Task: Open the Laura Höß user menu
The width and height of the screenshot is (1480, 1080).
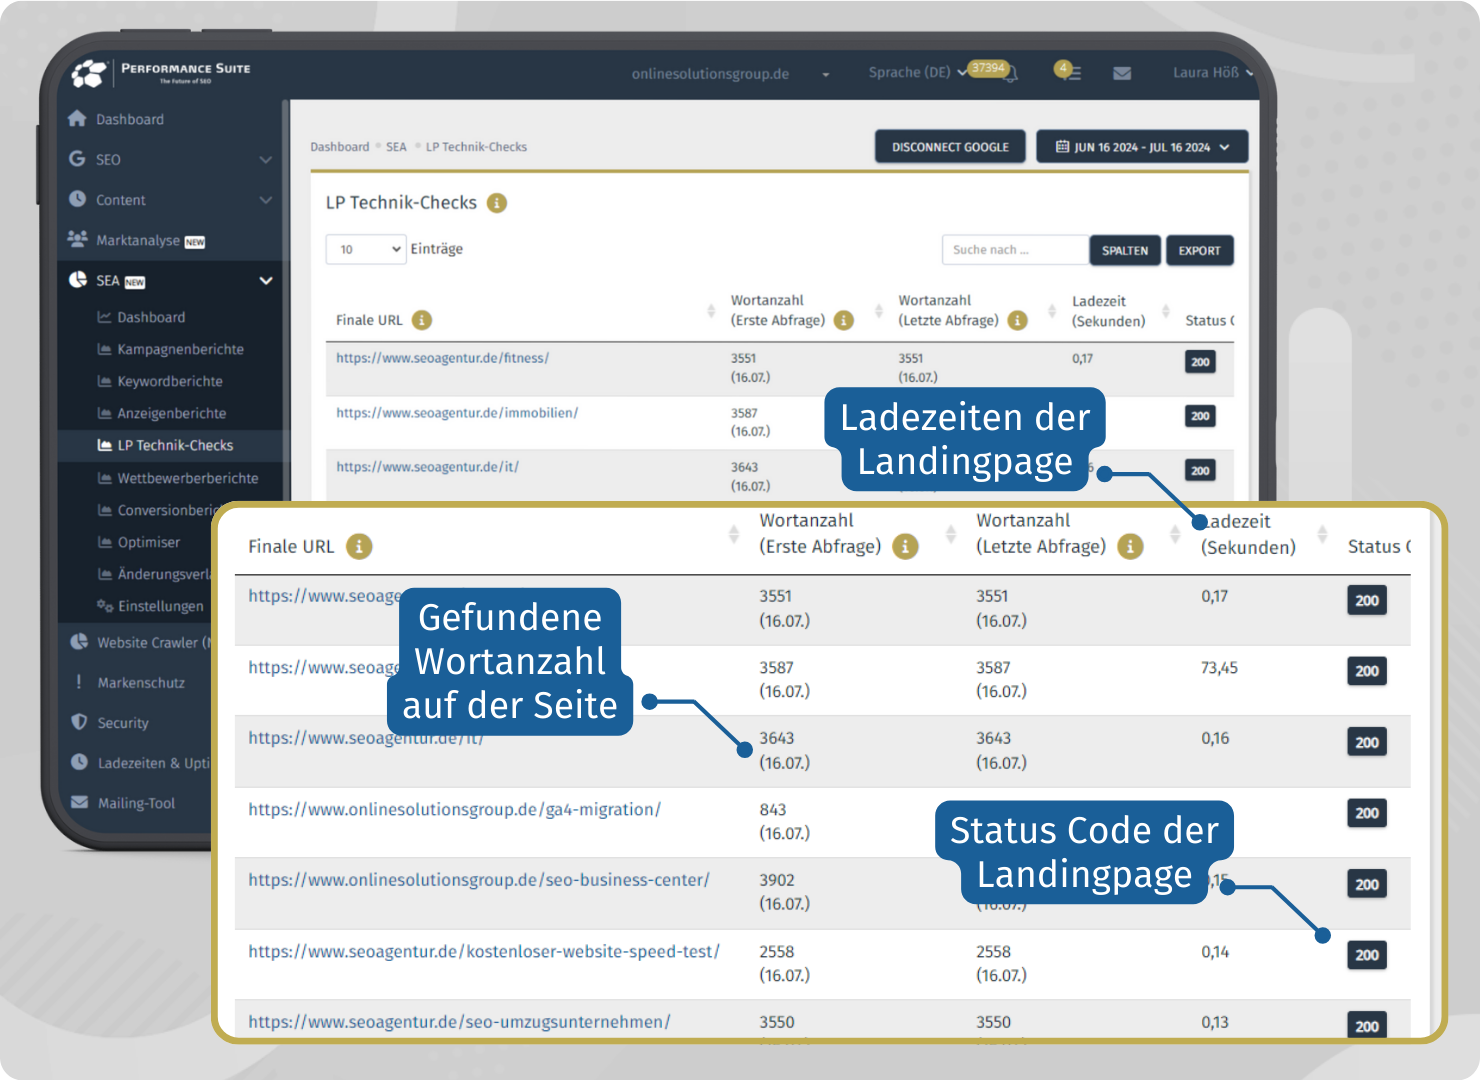Action: [x=1213, y=72]
